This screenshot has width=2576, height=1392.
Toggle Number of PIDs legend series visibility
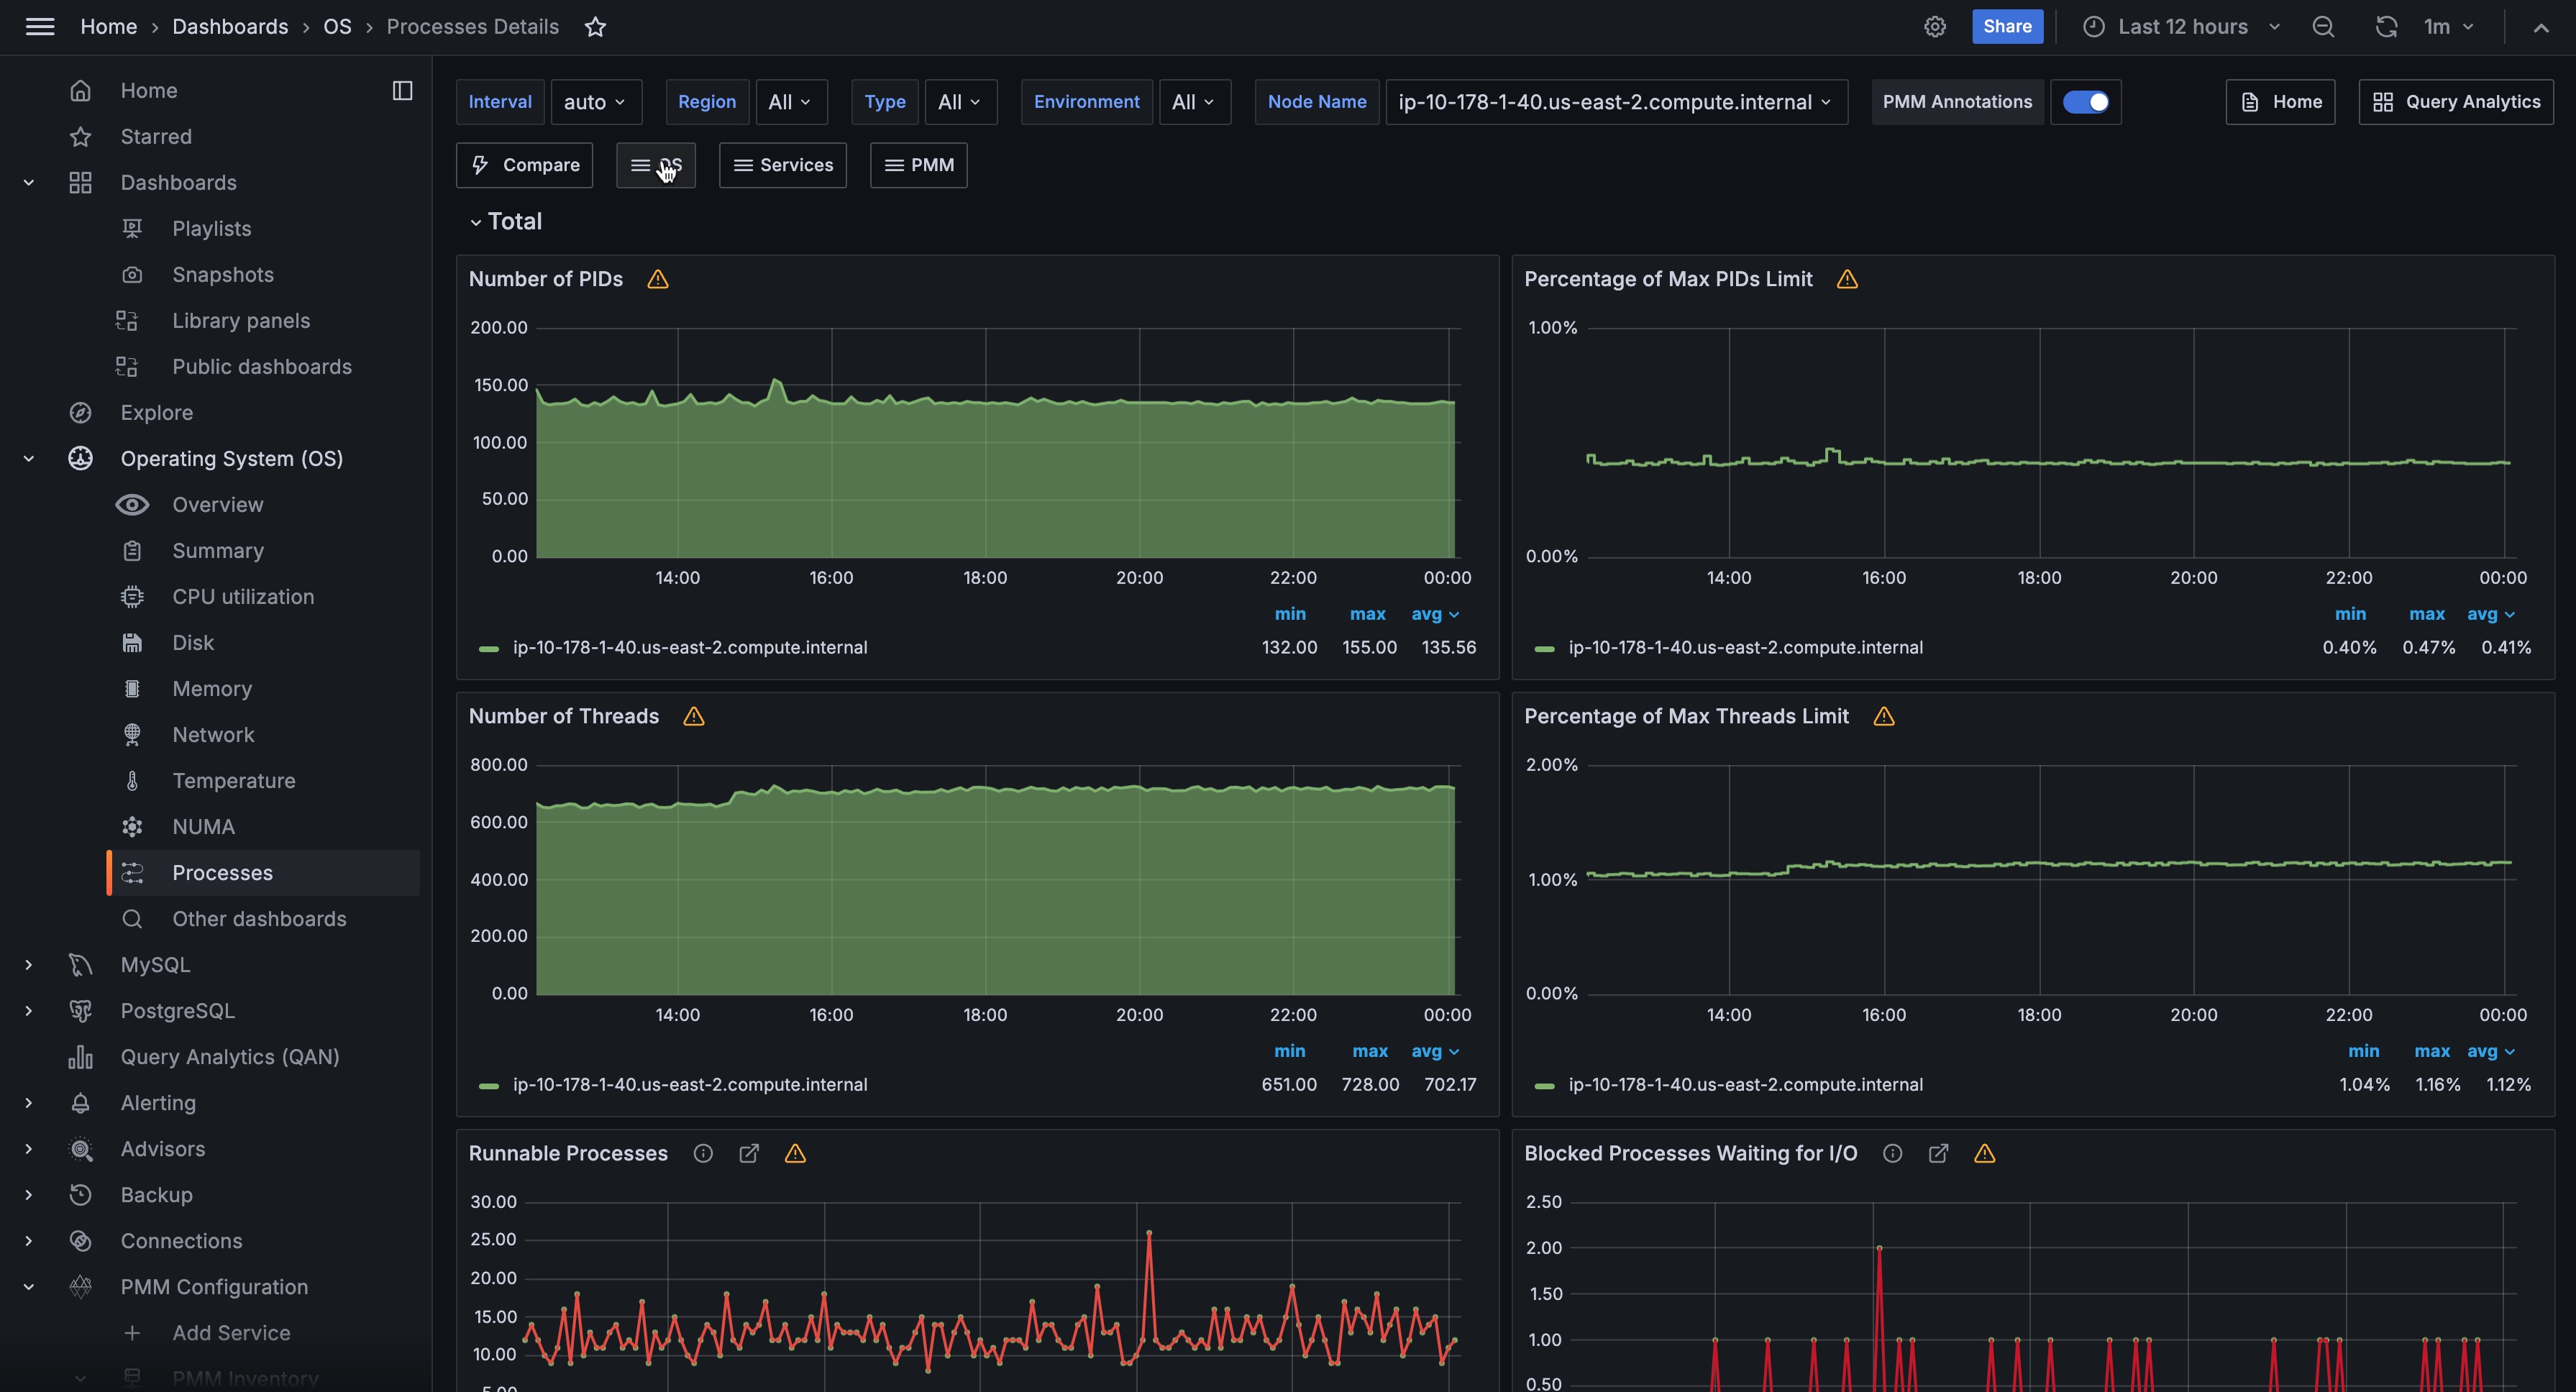(x=689, y=647)
